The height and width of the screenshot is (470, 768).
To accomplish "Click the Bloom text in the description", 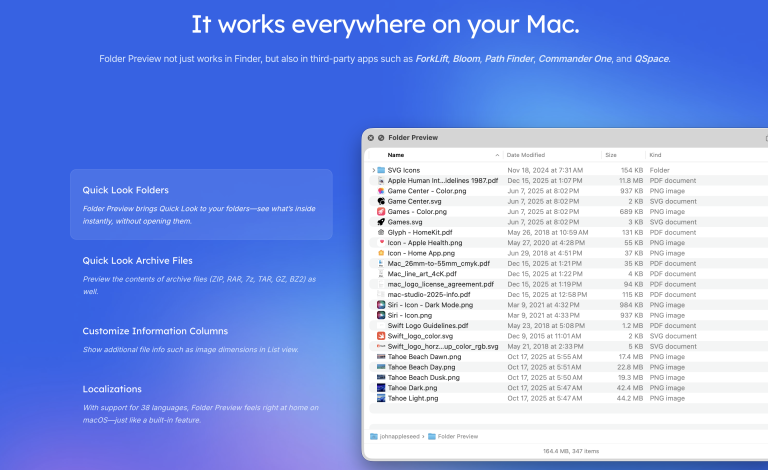I will click(x=466, y=59).
